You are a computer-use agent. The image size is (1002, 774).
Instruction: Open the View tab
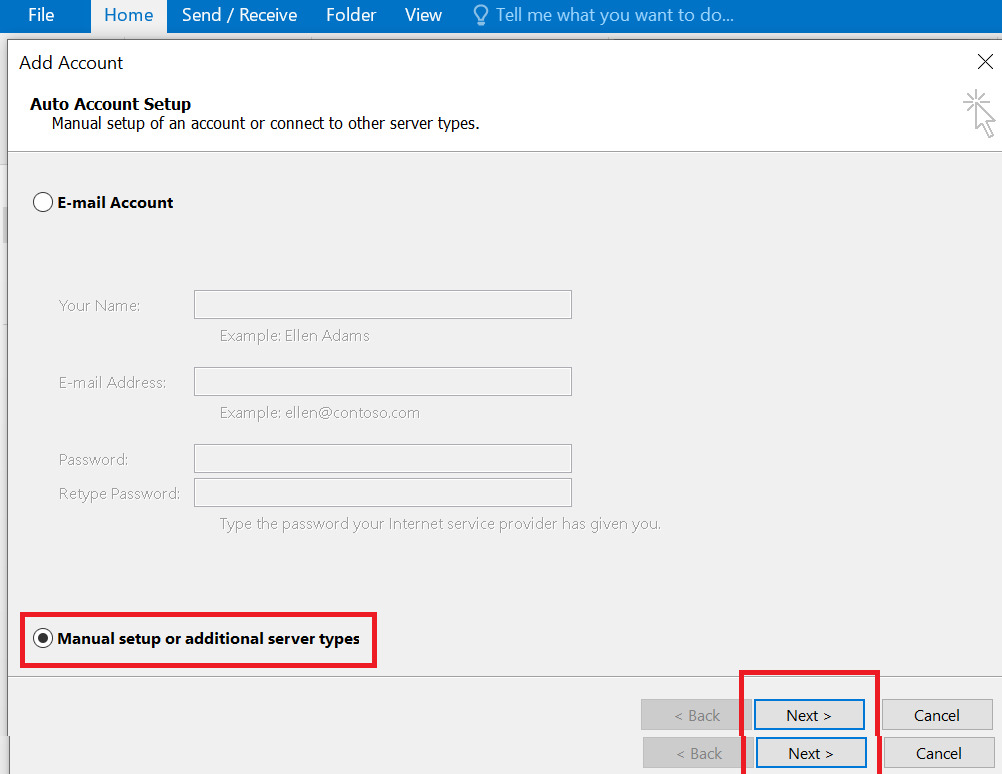coord(423,15)
